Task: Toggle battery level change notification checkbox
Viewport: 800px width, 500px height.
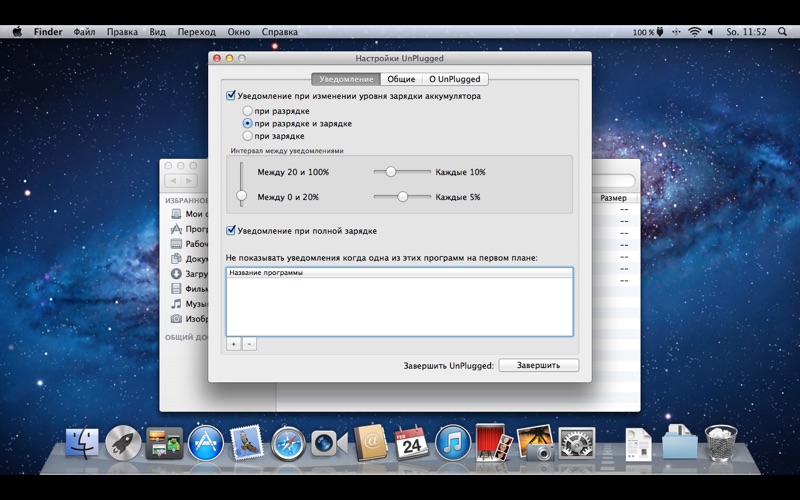Action: (231, 95)
